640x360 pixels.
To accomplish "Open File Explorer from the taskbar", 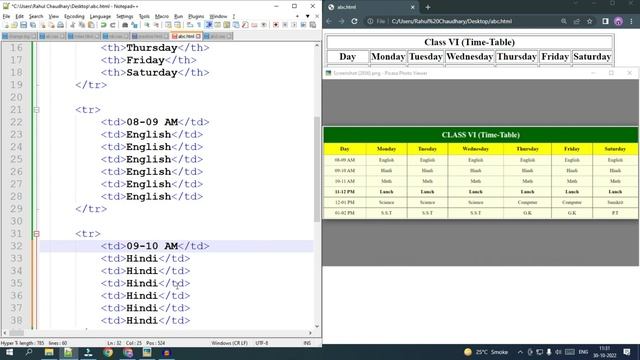I will click(x=49, y=352).
